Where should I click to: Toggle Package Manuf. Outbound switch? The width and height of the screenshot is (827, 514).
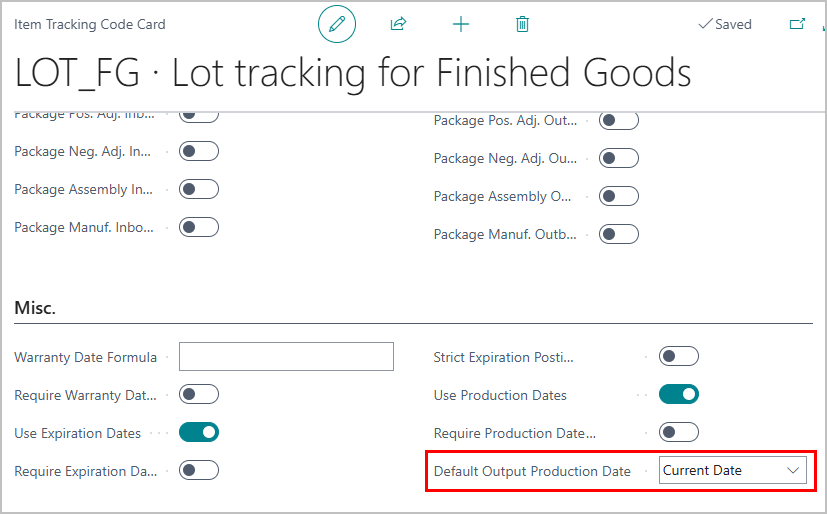(x=619, y=234)
